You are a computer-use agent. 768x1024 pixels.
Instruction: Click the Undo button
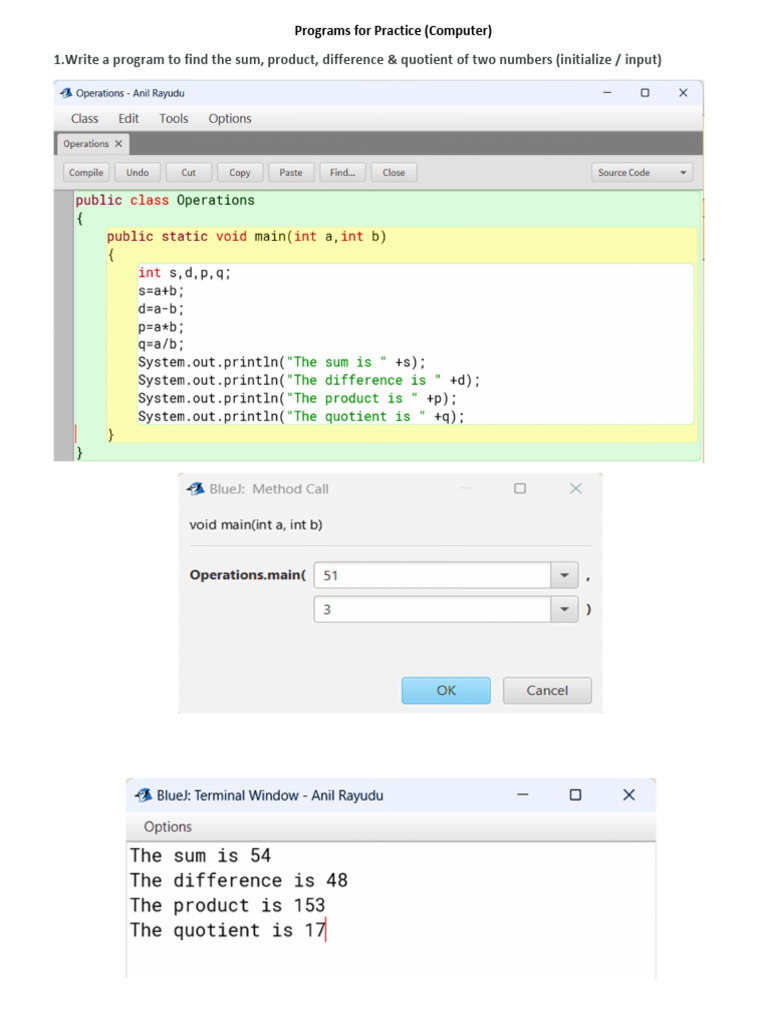137,172
